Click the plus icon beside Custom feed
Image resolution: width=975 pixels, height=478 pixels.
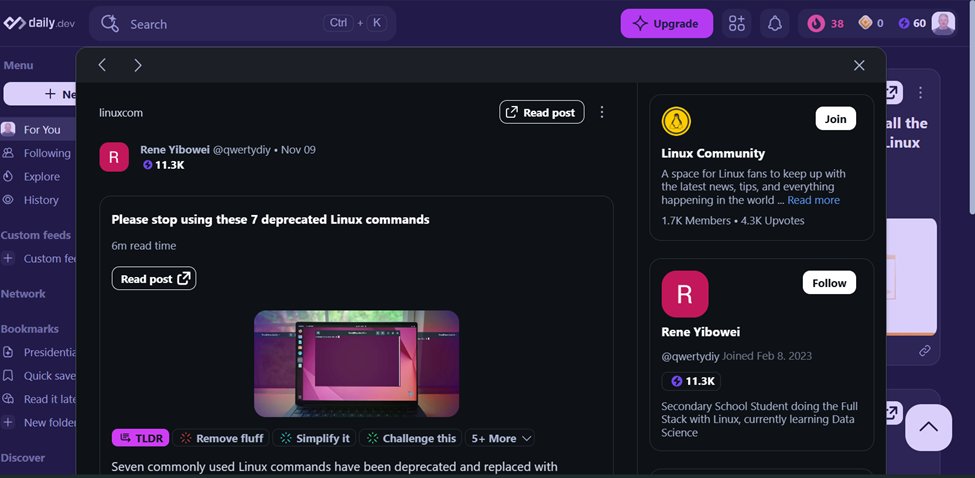point(8,258)
